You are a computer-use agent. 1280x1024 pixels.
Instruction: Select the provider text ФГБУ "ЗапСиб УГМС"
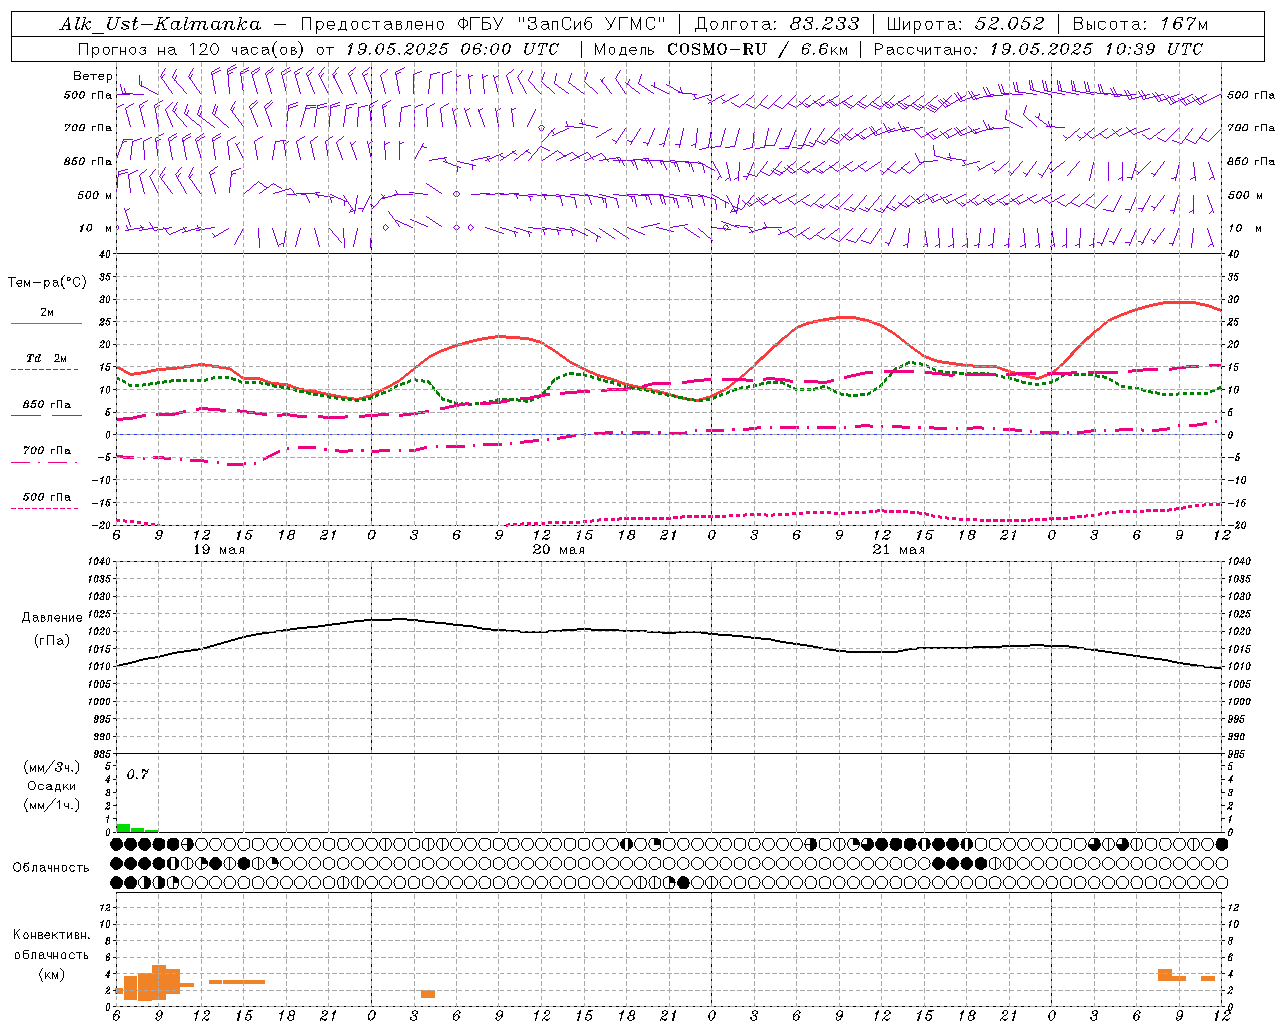pos(560,24)
